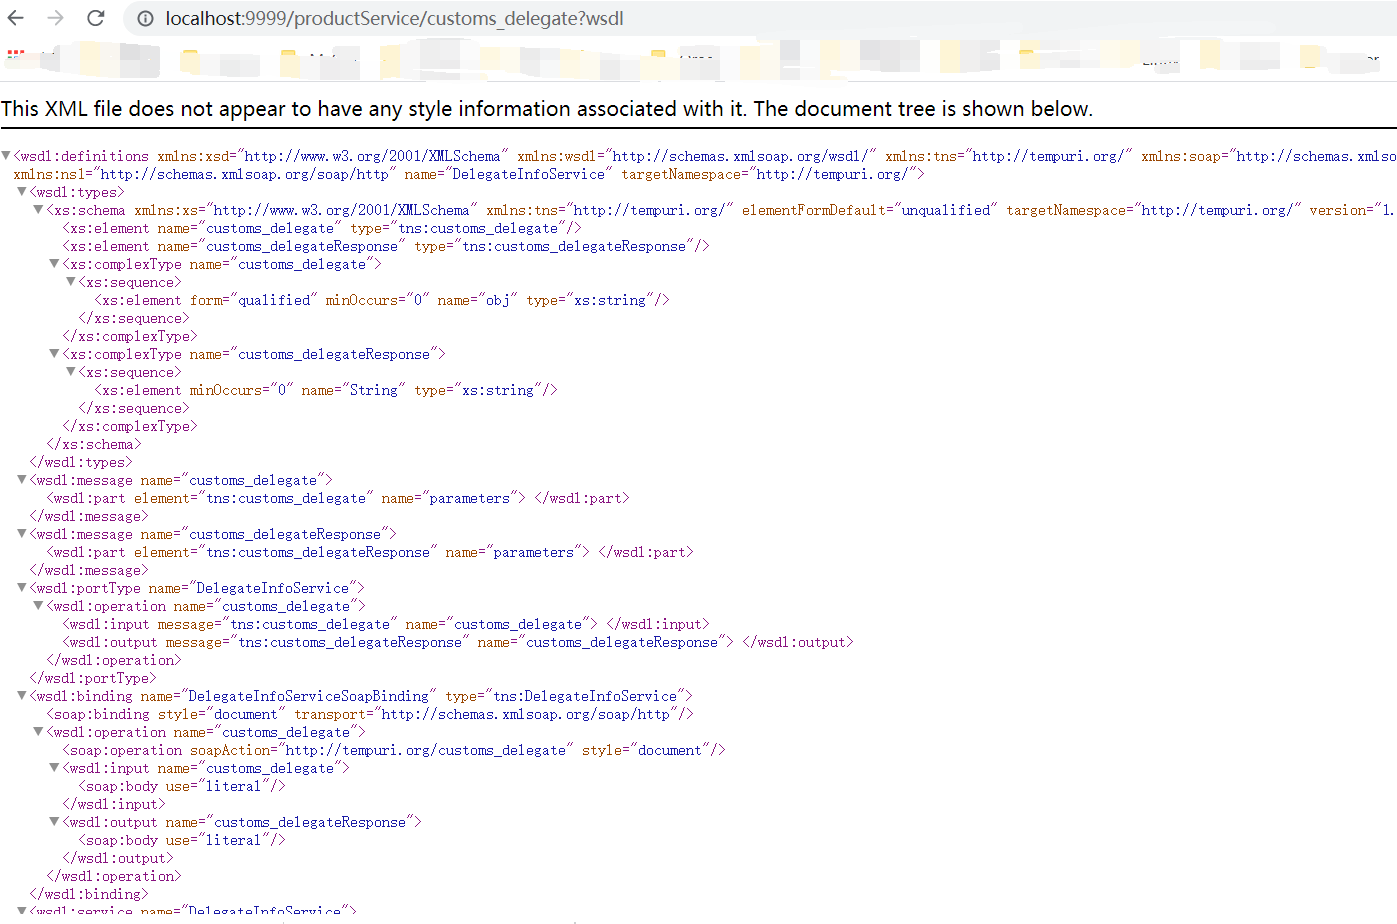Viewport: 1397px width, 924px height.
Task: Click the browser refresh icon
Action: coord(95,18)
